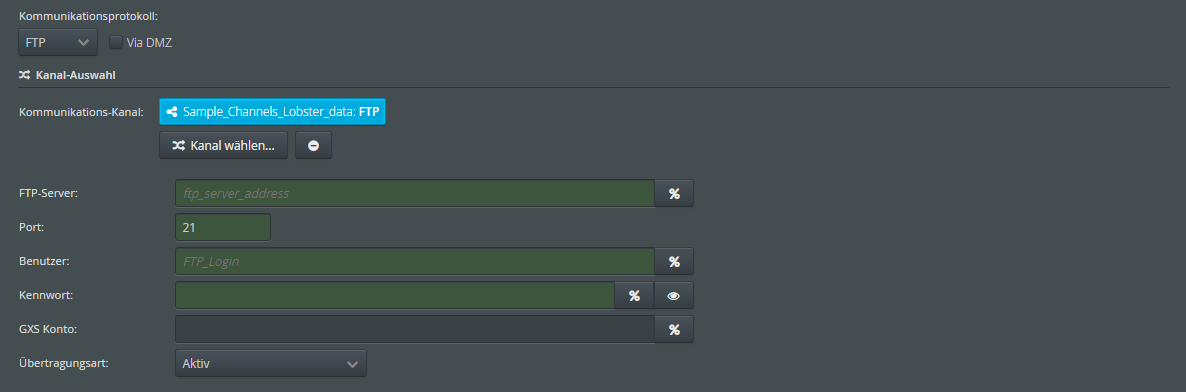Focus the GXS Konto input field
The width and height of the screenshot is (1186, 392).
[x=414, y=329]
